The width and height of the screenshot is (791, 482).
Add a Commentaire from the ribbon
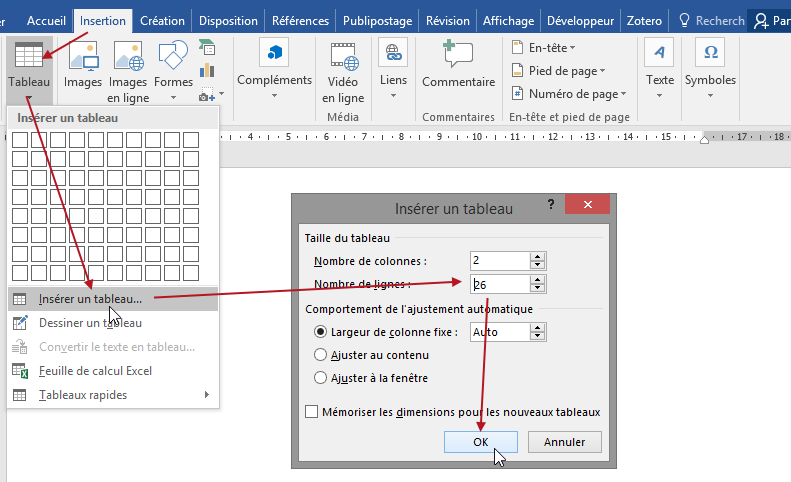point(458,65)
